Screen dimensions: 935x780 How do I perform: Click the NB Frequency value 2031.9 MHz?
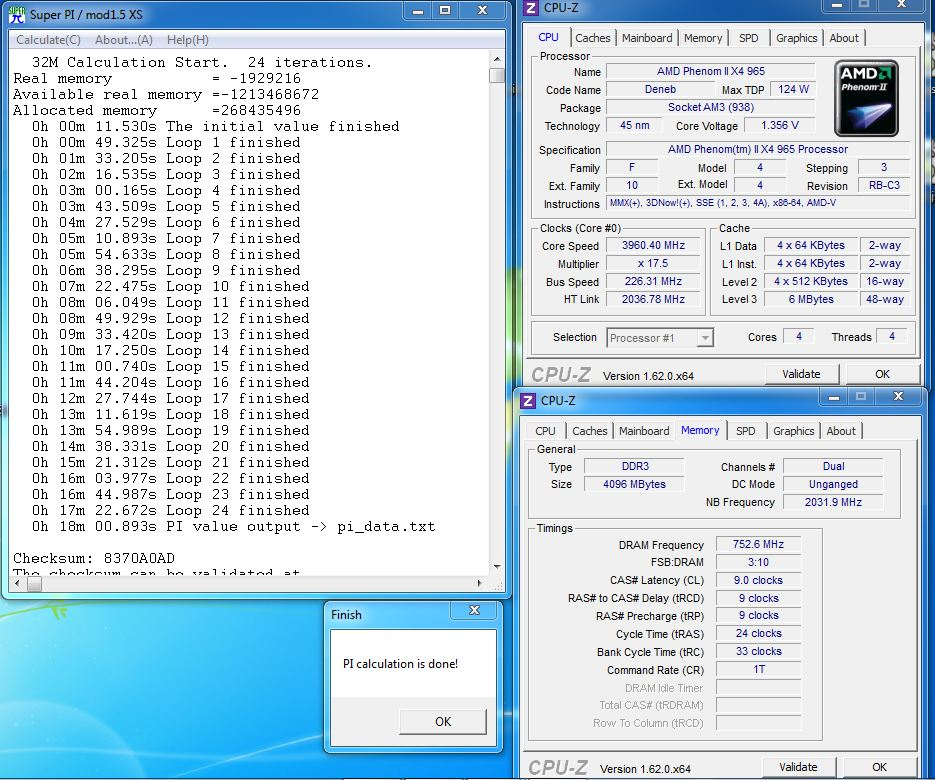coord(833,502)
